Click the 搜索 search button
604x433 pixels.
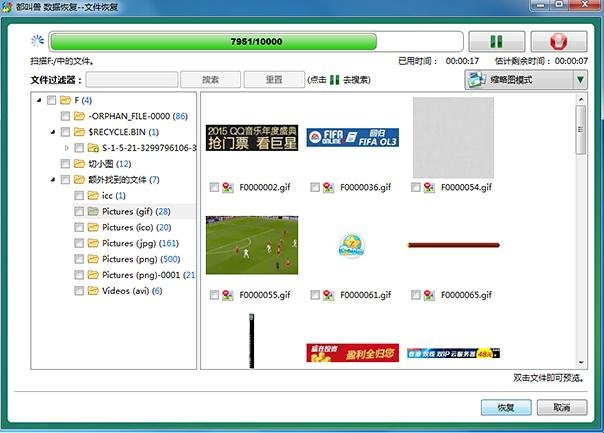[210, 80]
